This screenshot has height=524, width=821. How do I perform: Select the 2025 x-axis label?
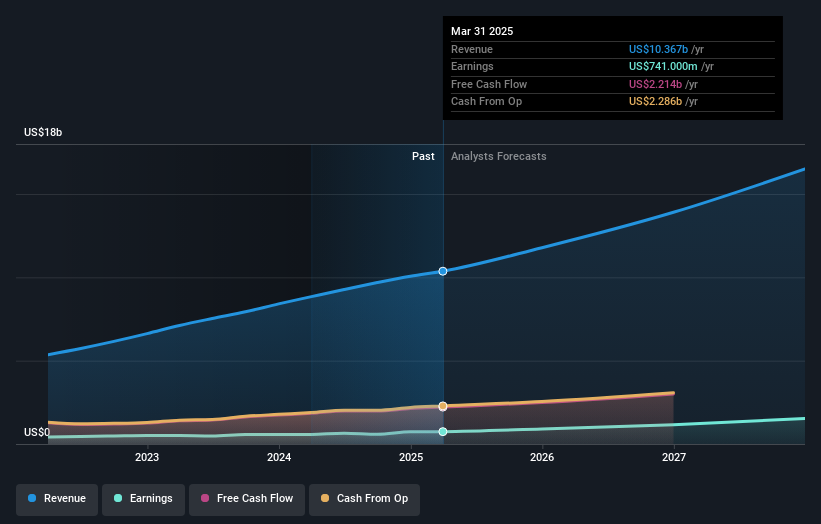pyautogui.click(x=411, y=458)
